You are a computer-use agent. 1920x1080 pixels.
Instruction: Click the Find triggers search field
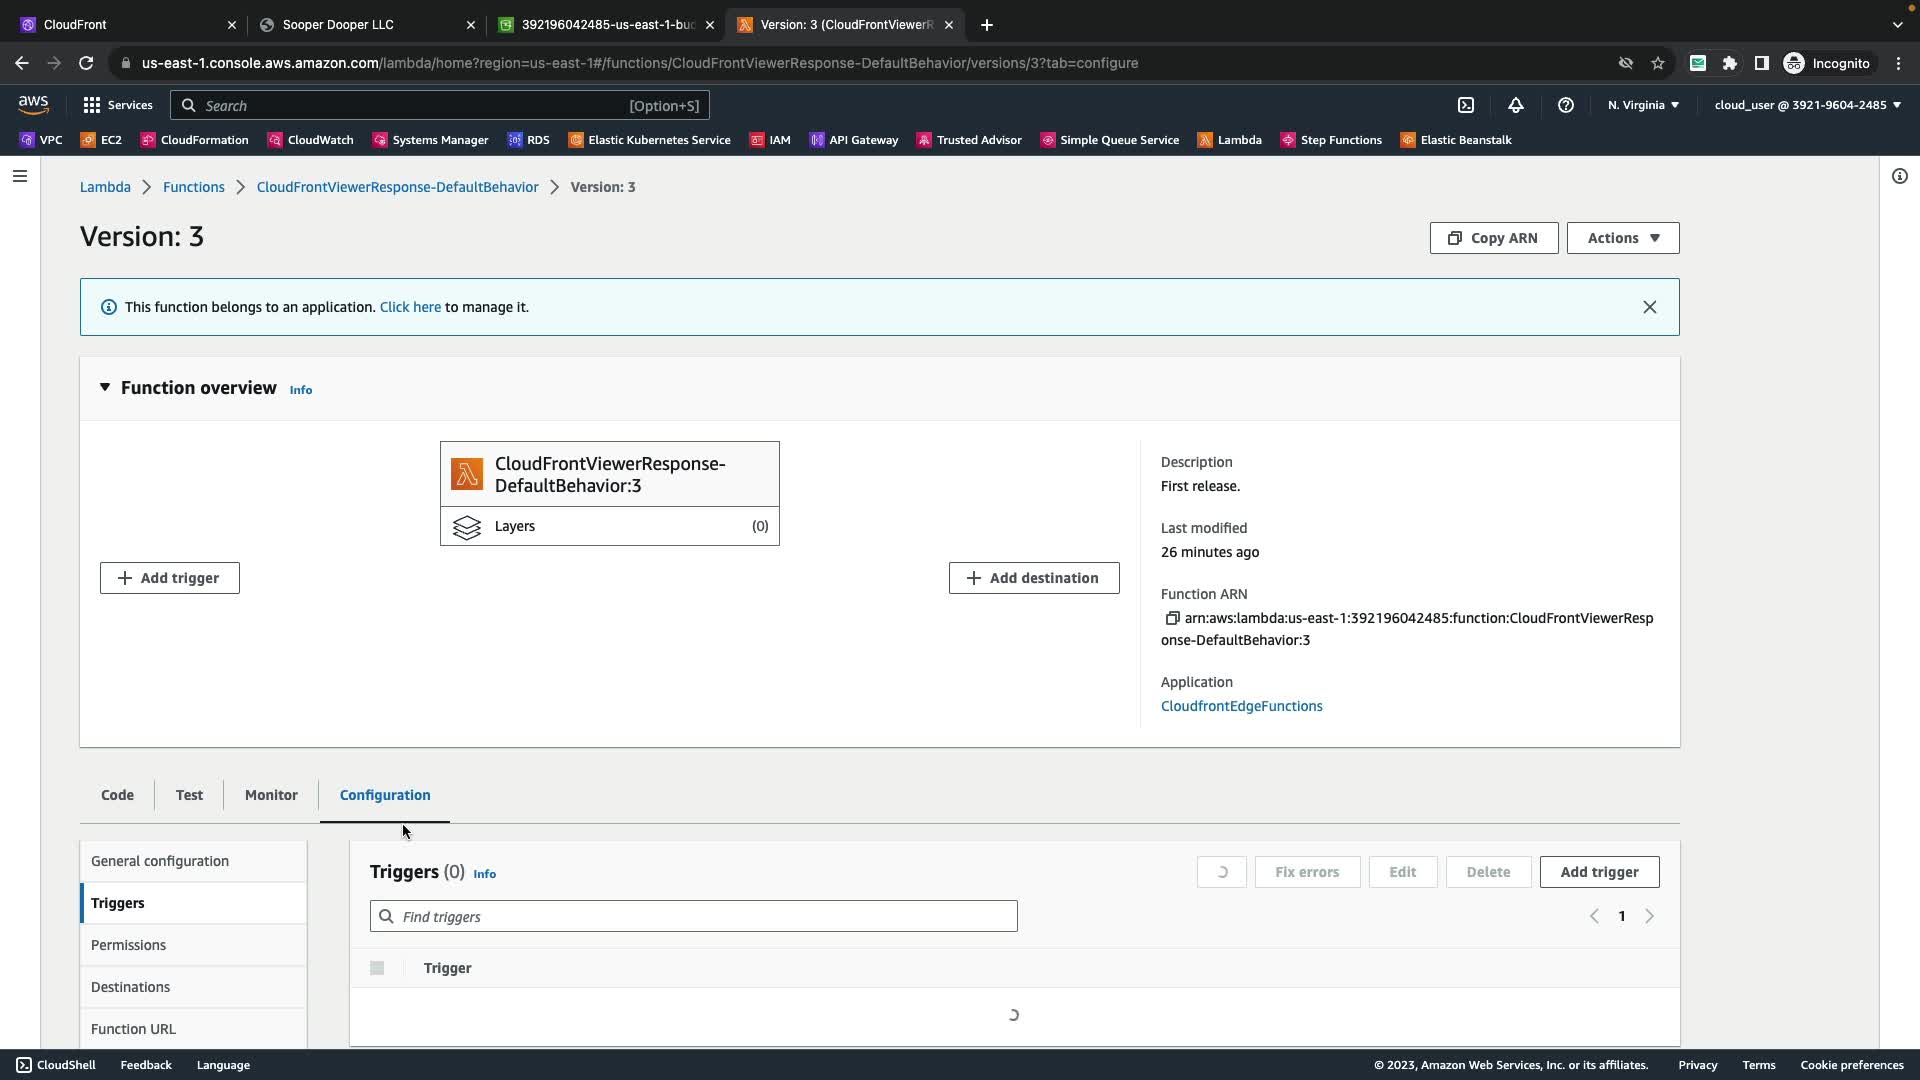(x=694, y=916)
